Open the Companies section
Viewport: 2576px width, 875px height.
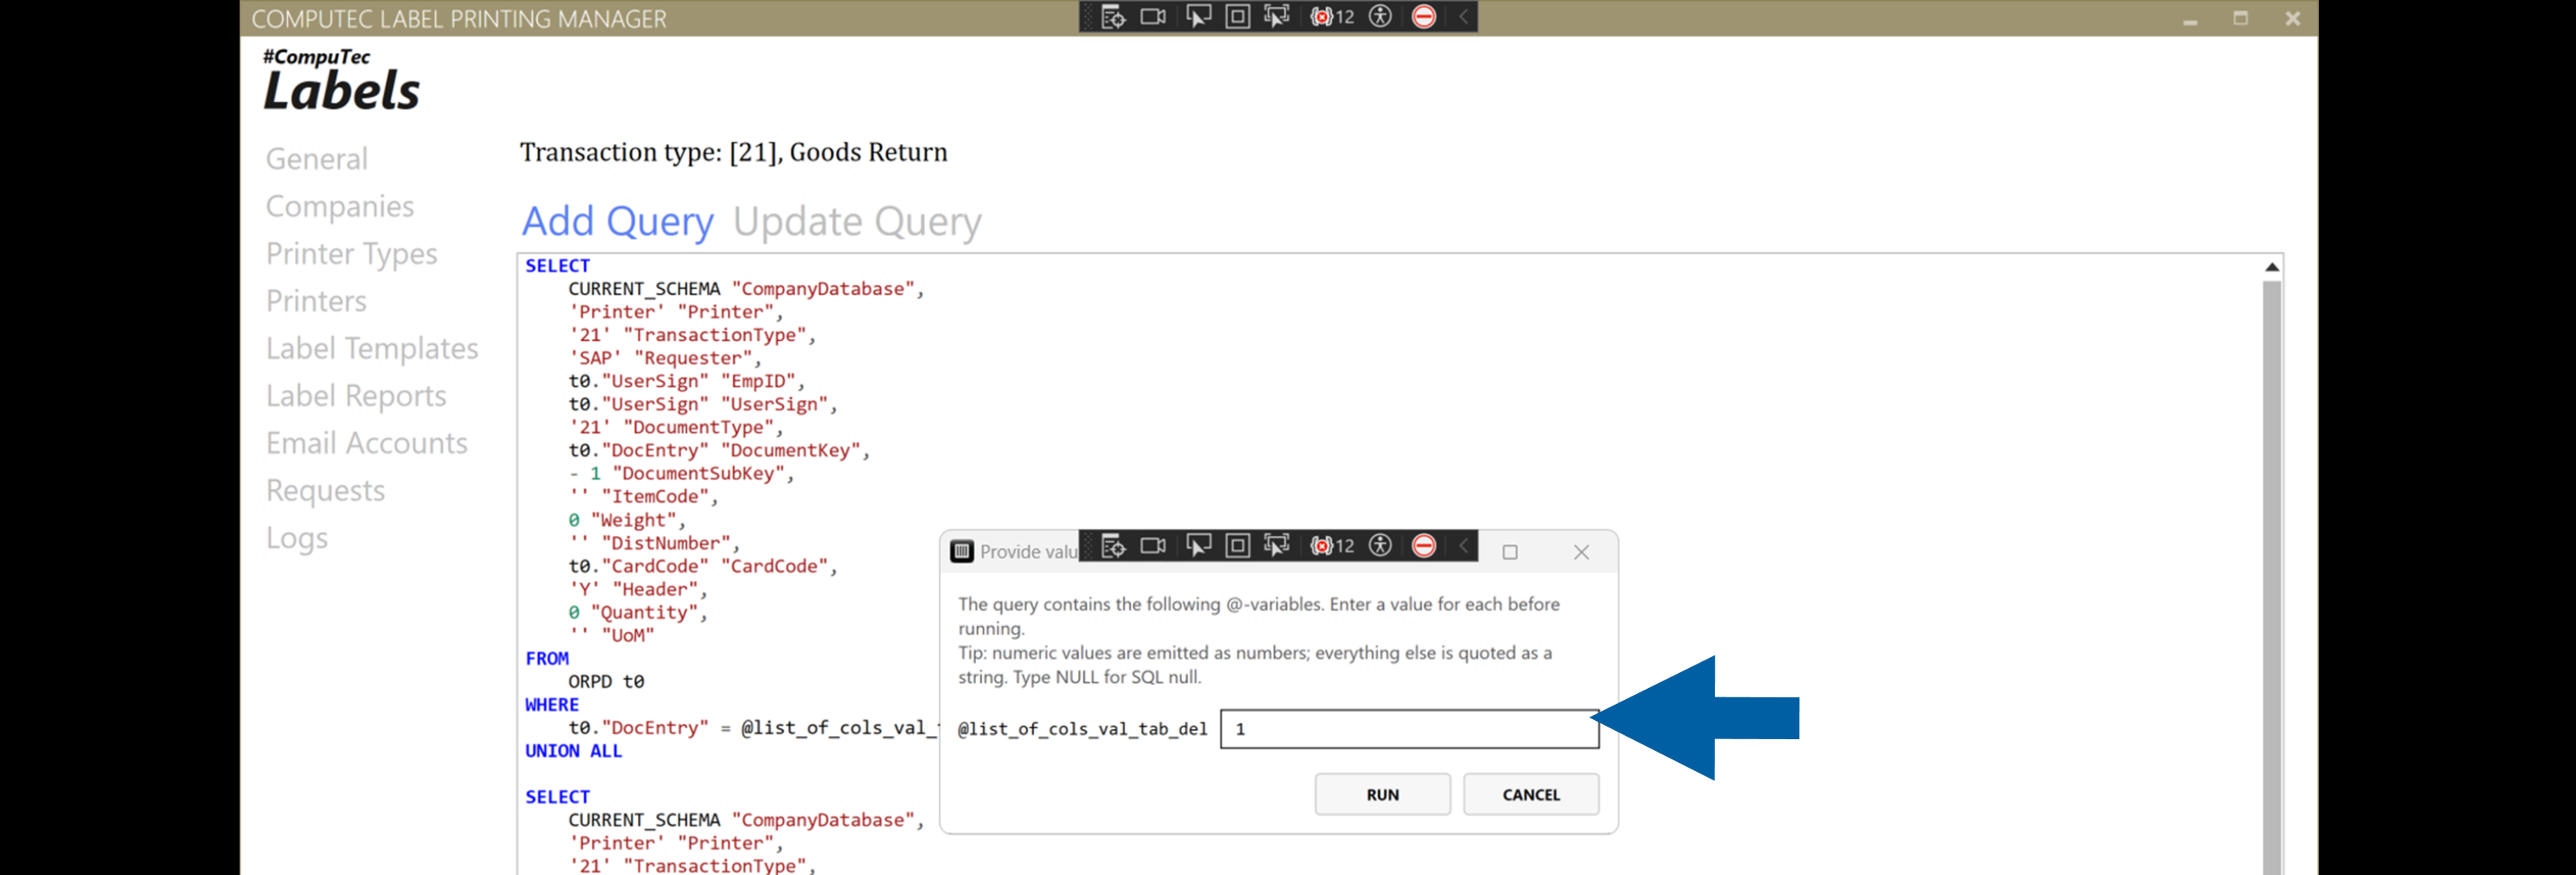pyautogui.click(x=339, y=206)
